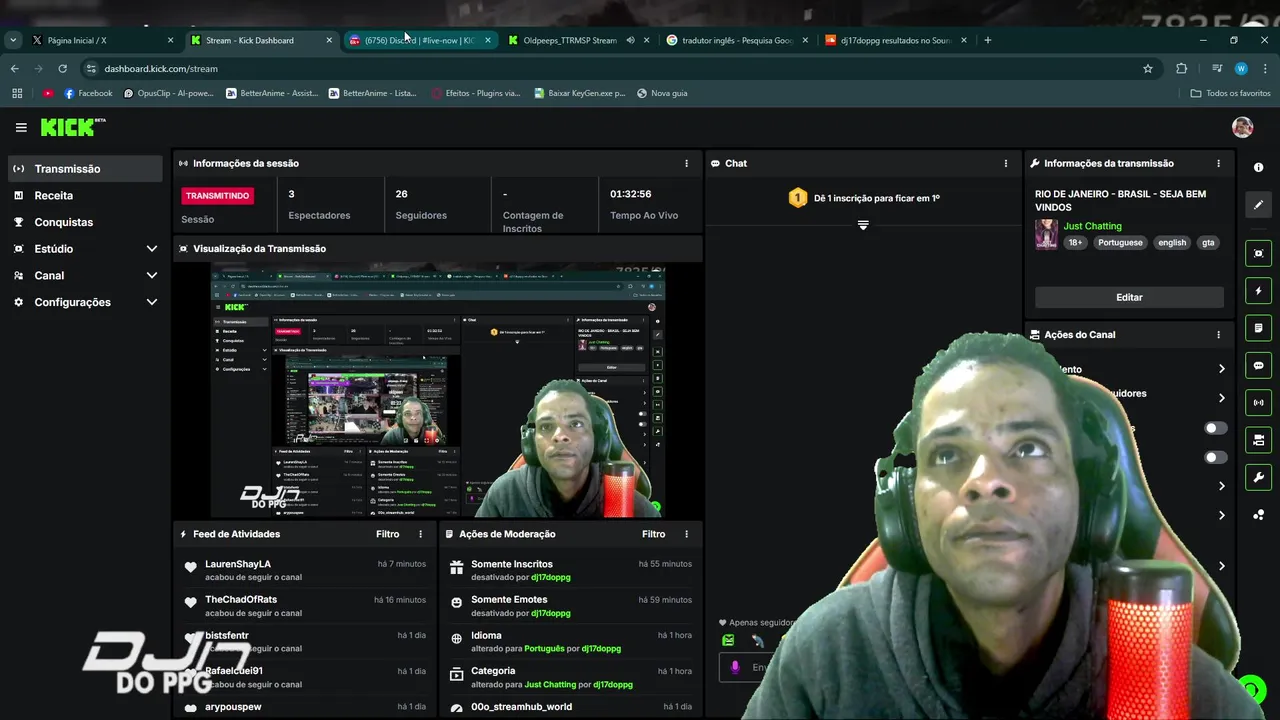
Task: Open options menu for Ações de Moderação
Action: [686, 534]
